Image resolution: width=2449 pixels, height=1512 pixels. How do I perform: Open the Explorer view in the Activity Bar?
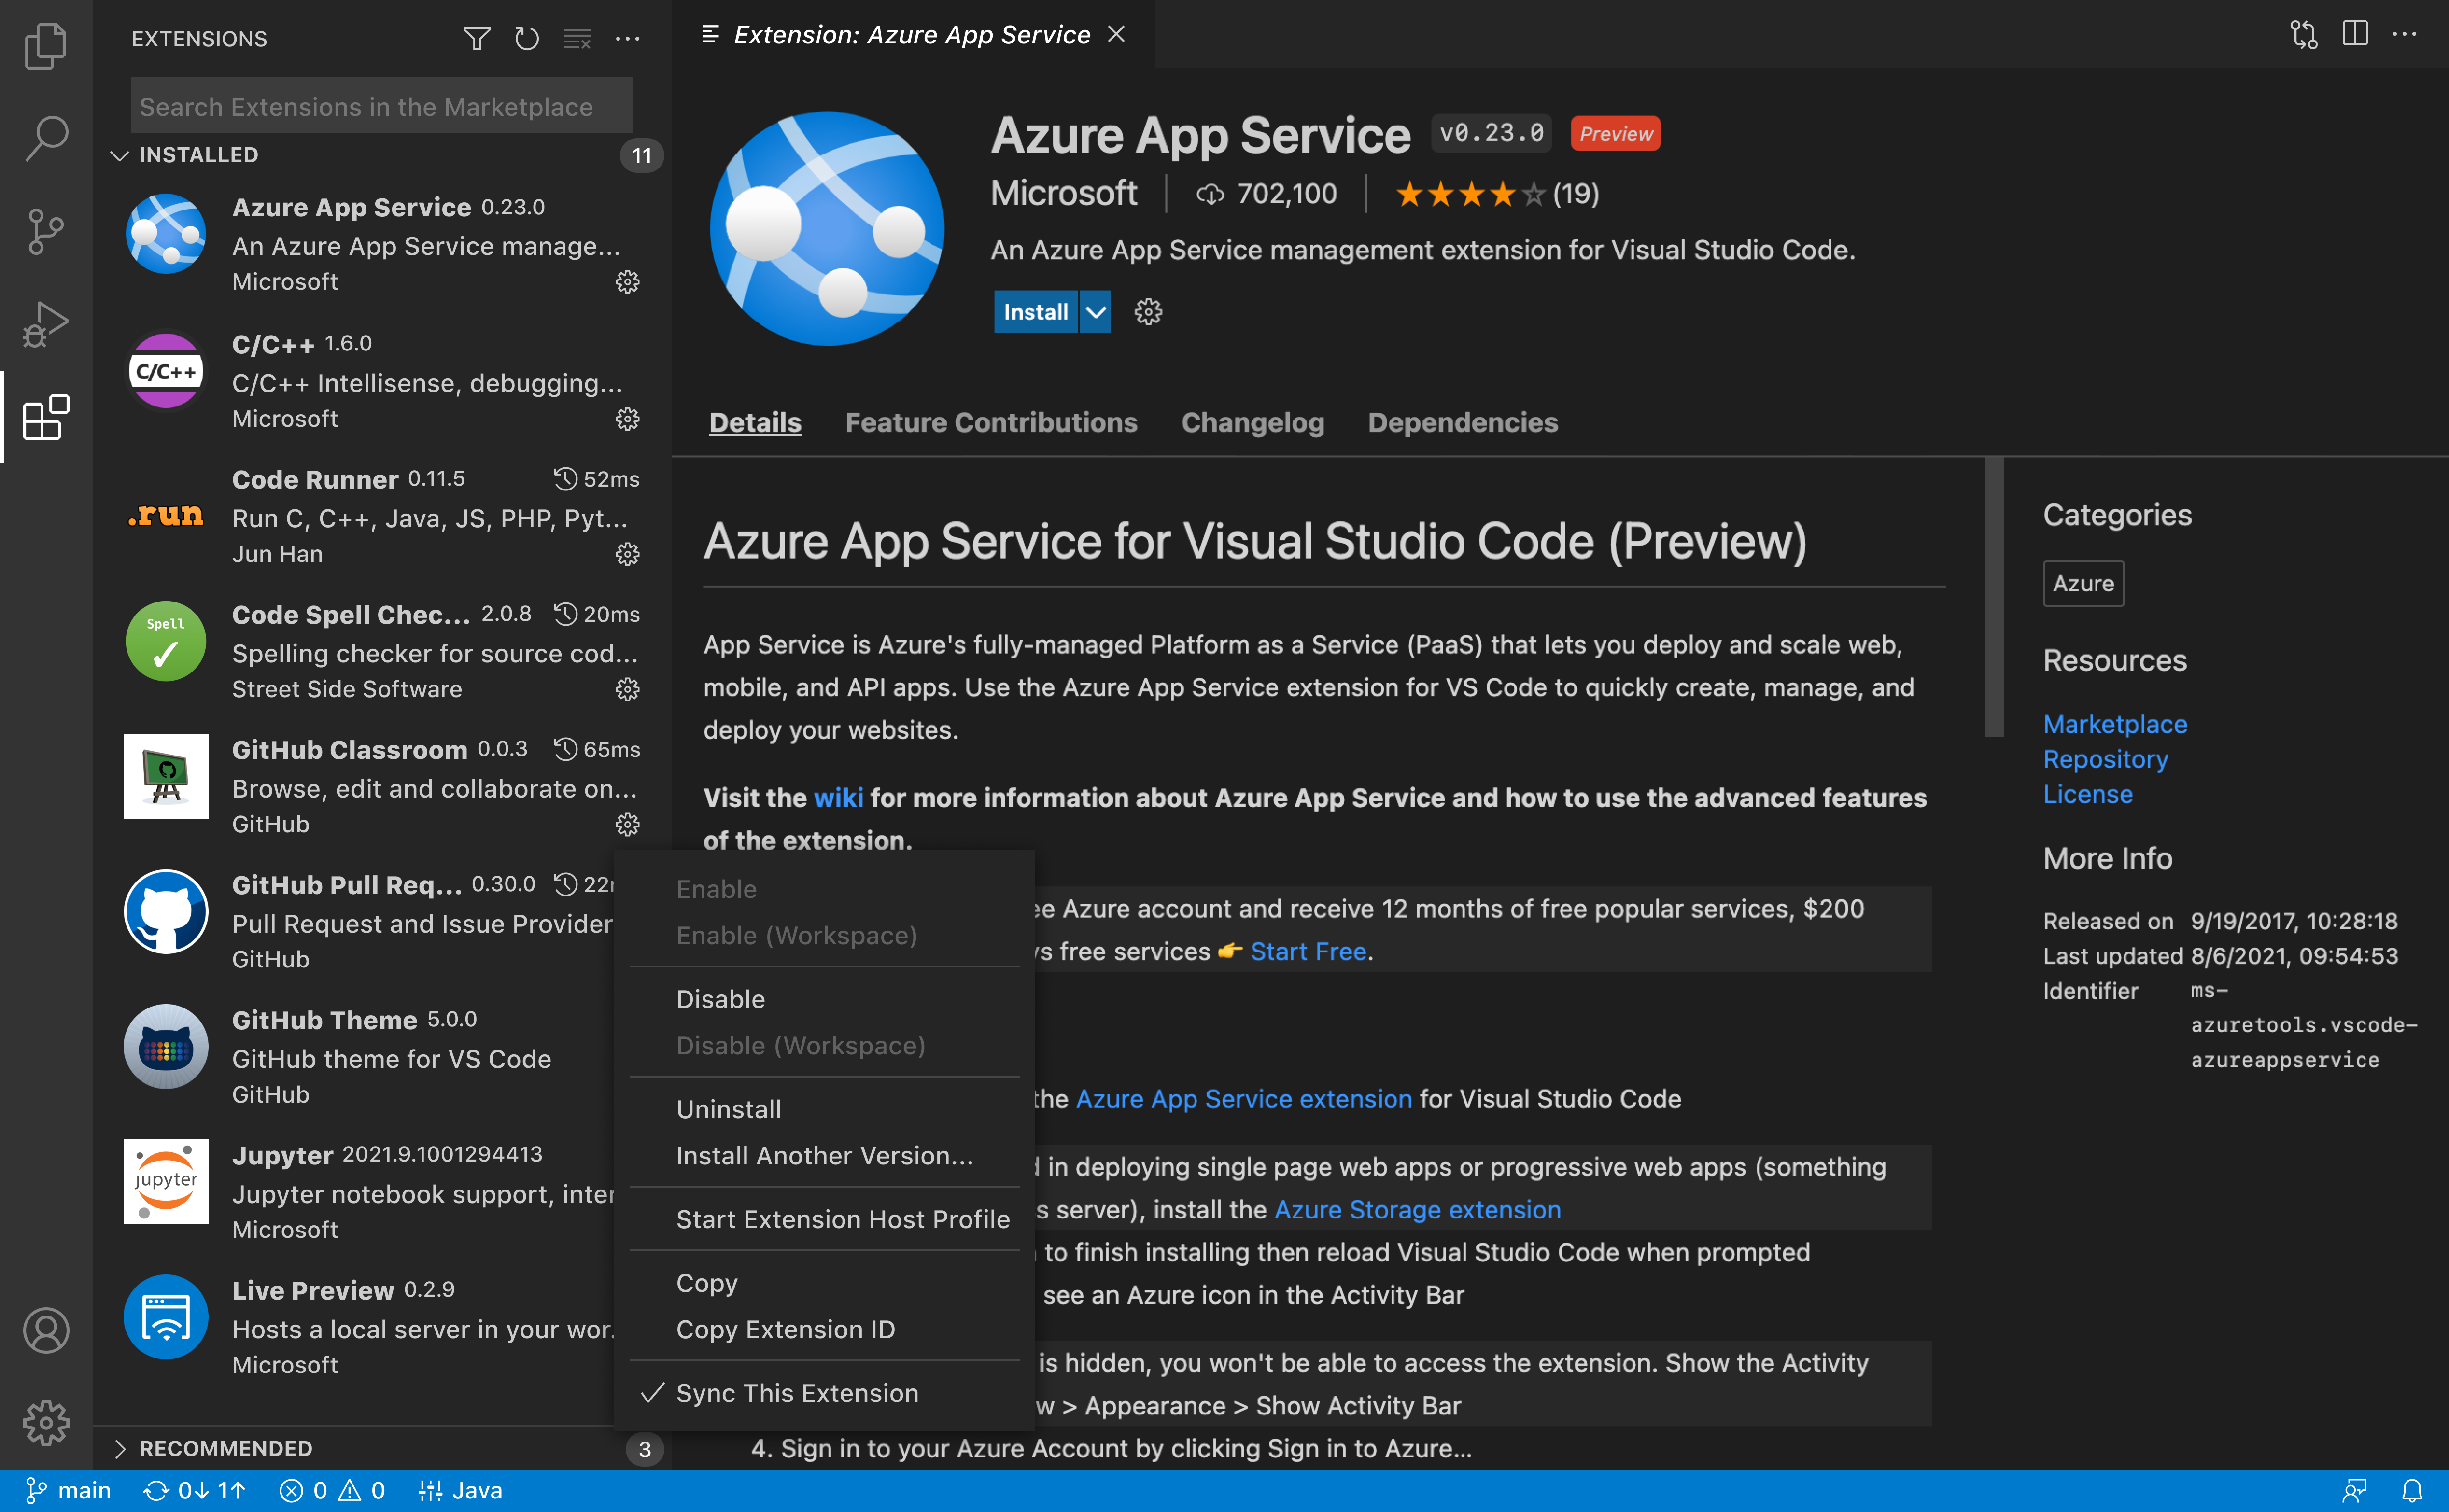(45, 45)
